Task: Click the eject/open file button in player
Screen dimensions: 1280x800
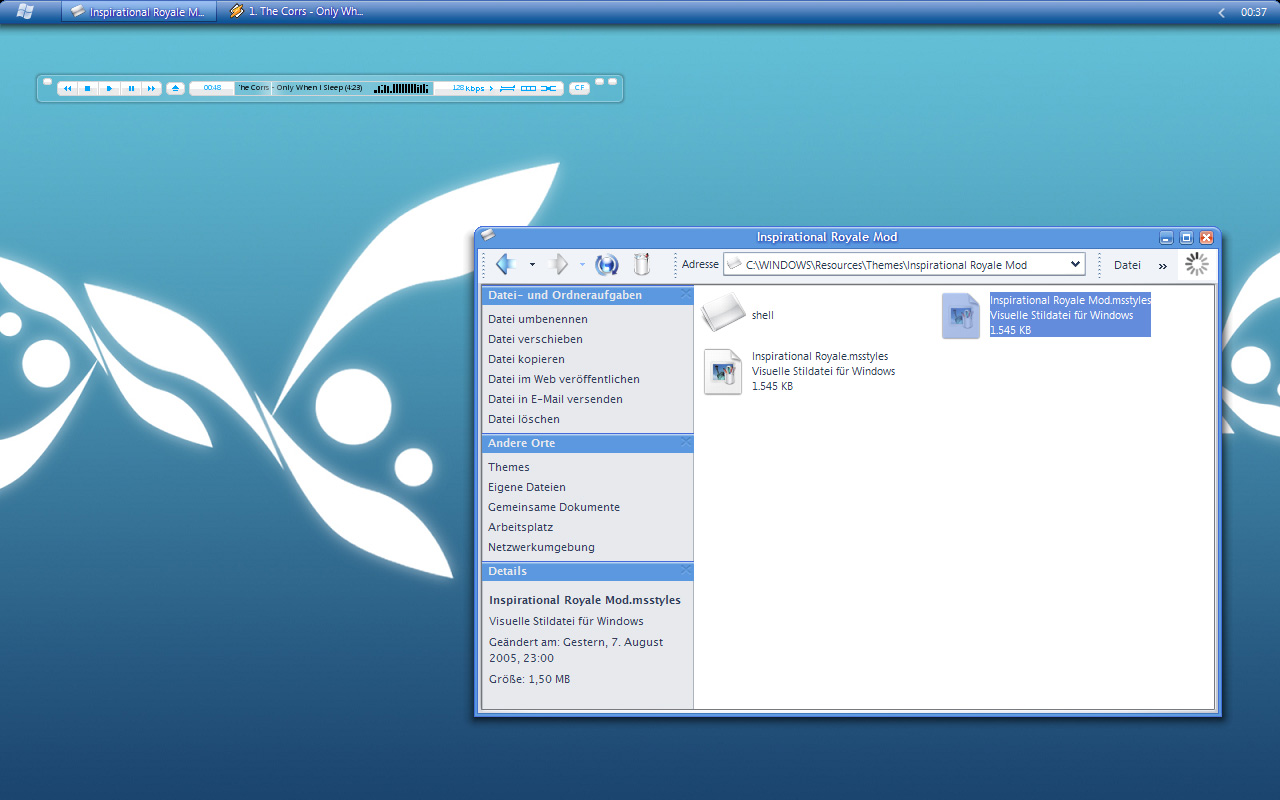Action: 175,88
